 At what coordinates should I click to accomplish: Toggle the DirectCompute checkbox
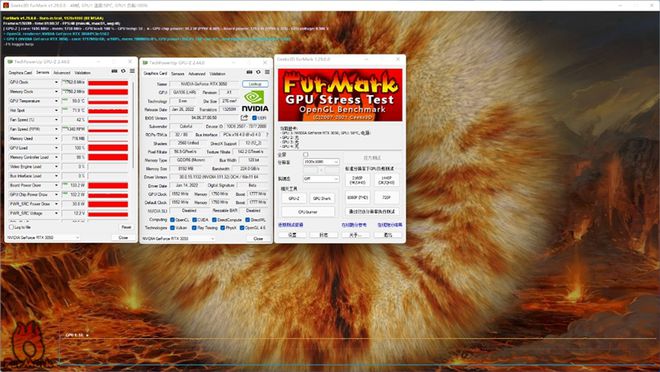pos(214,220)
